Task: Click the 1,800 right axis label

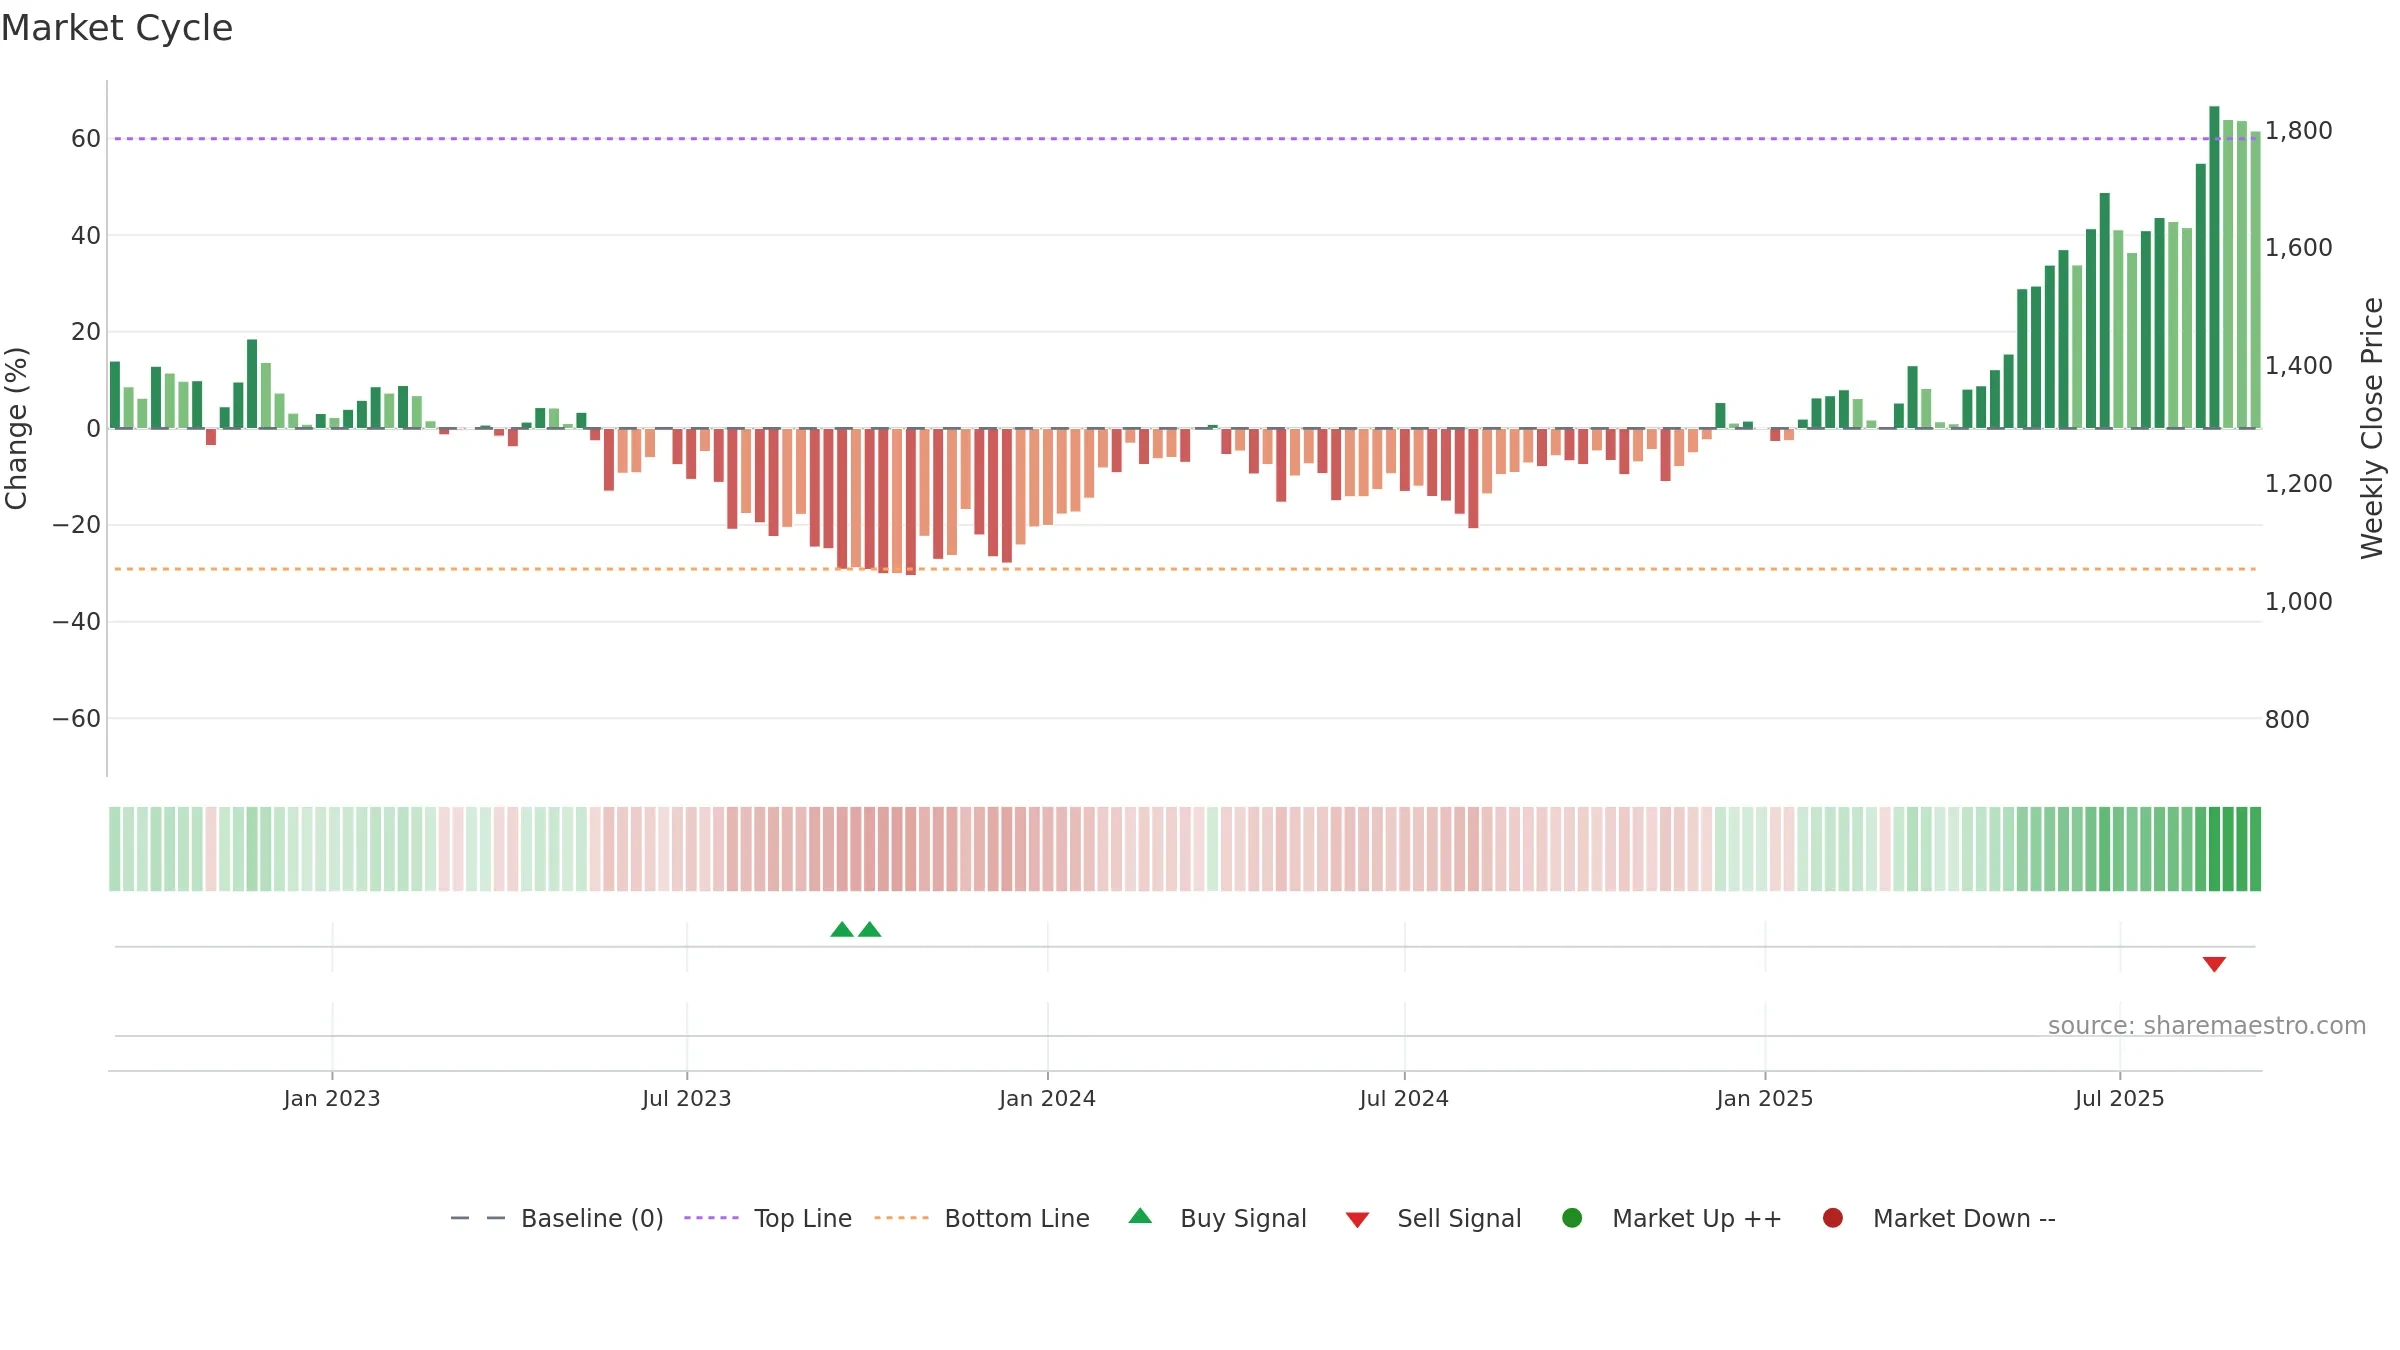Action: tap(2299, 131)
